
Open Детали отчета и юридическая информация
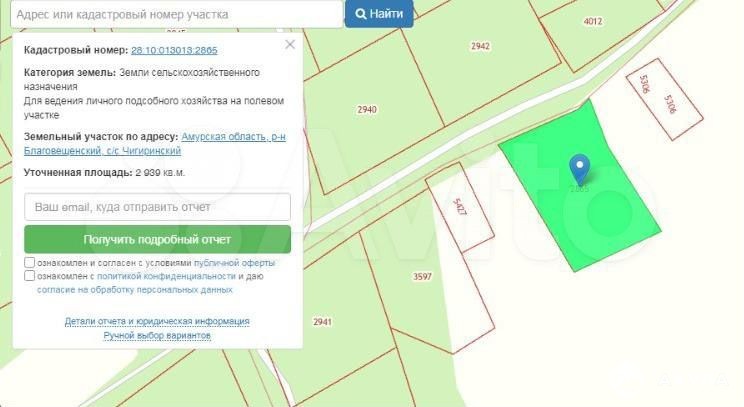157,321
